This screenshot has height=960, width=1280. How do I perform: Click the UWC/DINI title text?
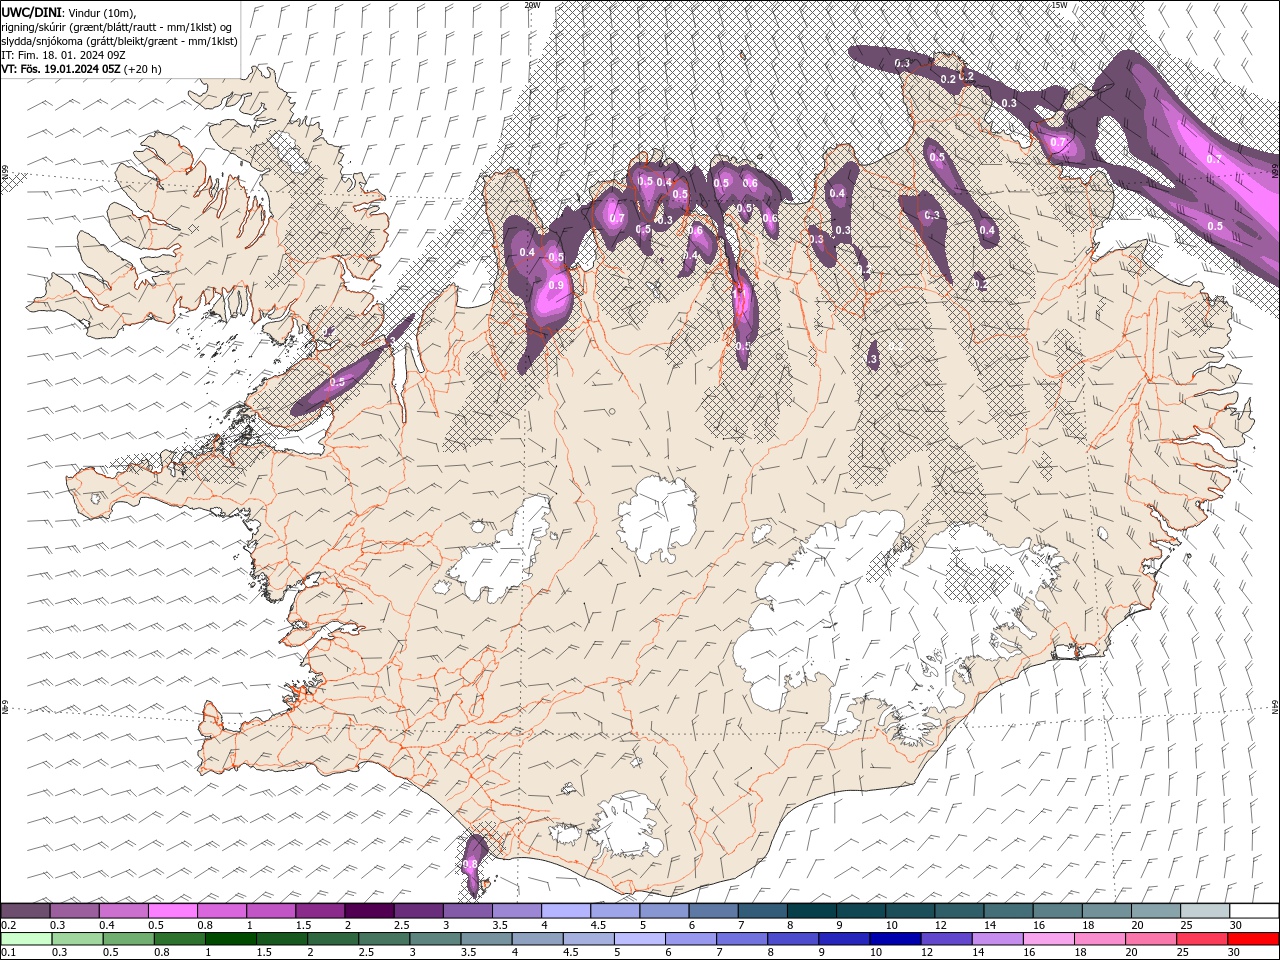tap(31, 11)
